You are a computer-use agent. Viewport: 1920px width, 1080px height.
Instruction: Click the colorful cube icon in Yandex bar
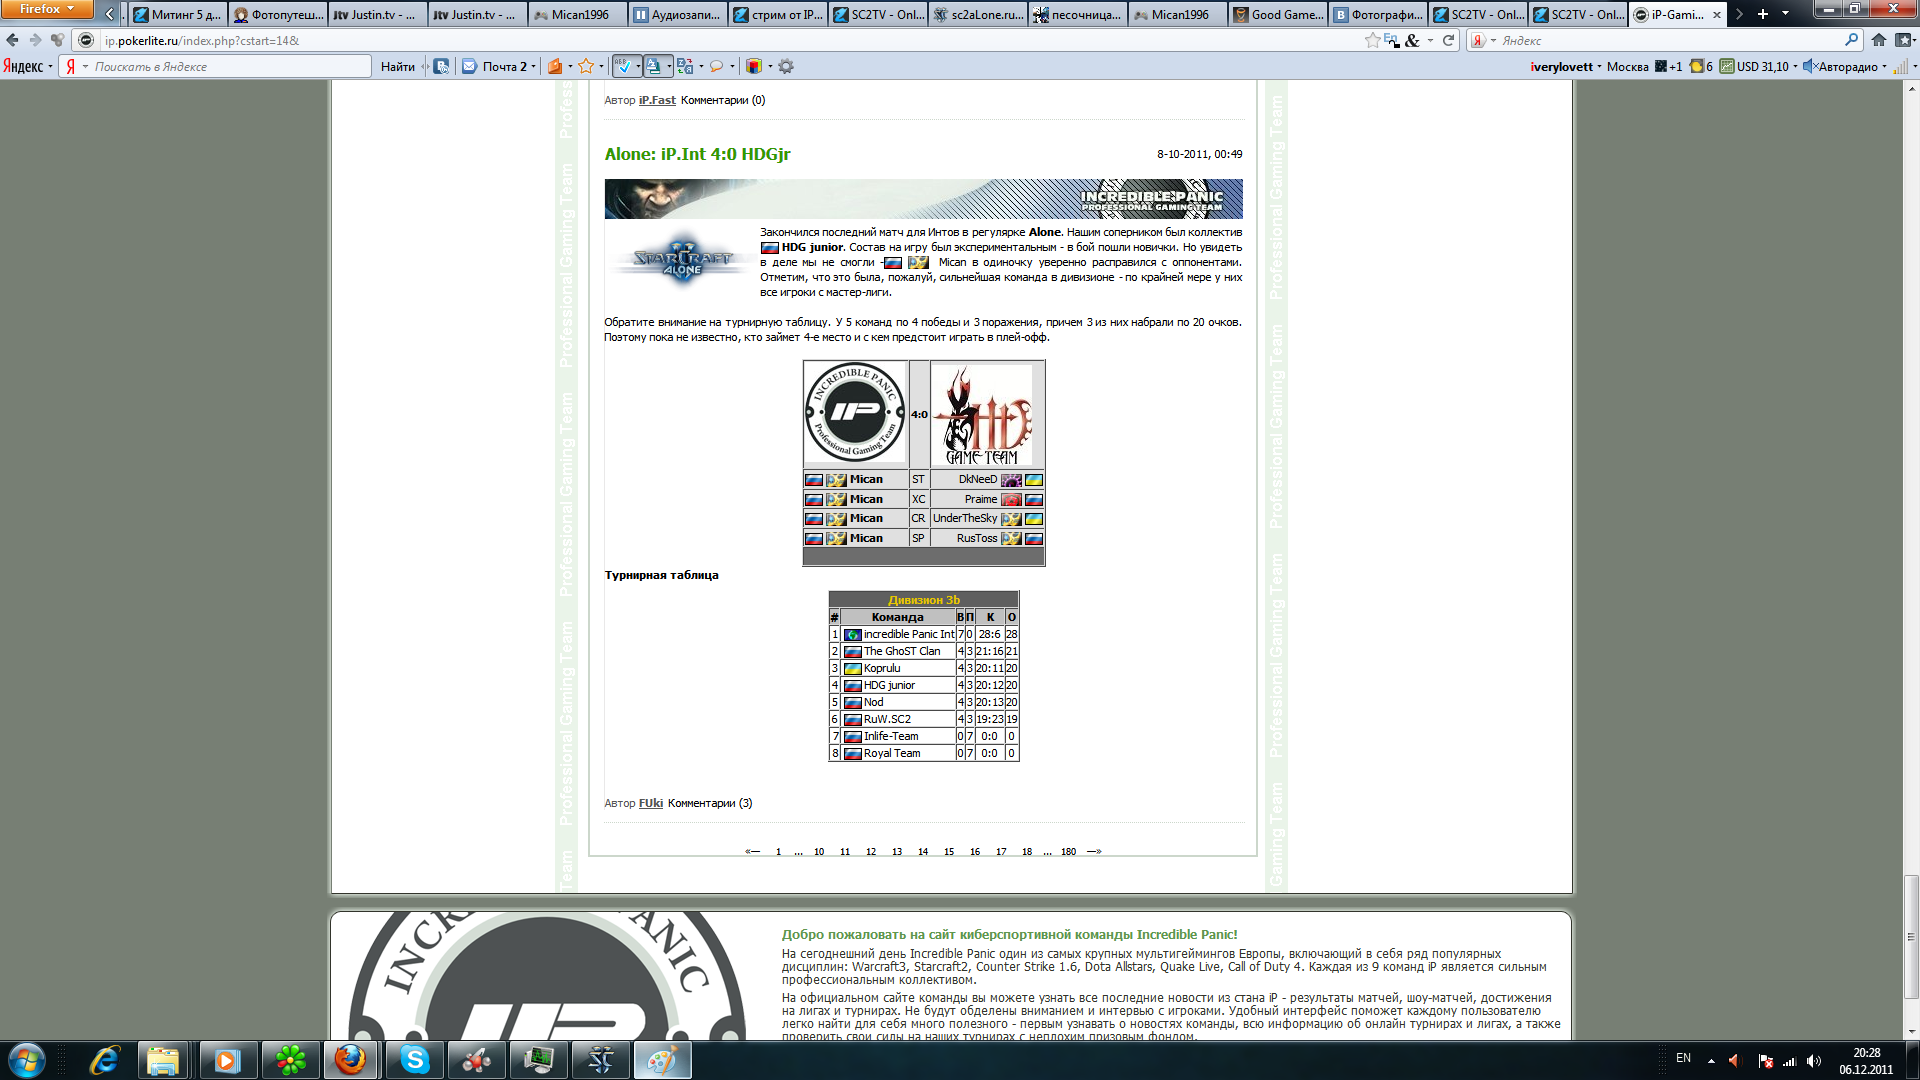point(754,66)
